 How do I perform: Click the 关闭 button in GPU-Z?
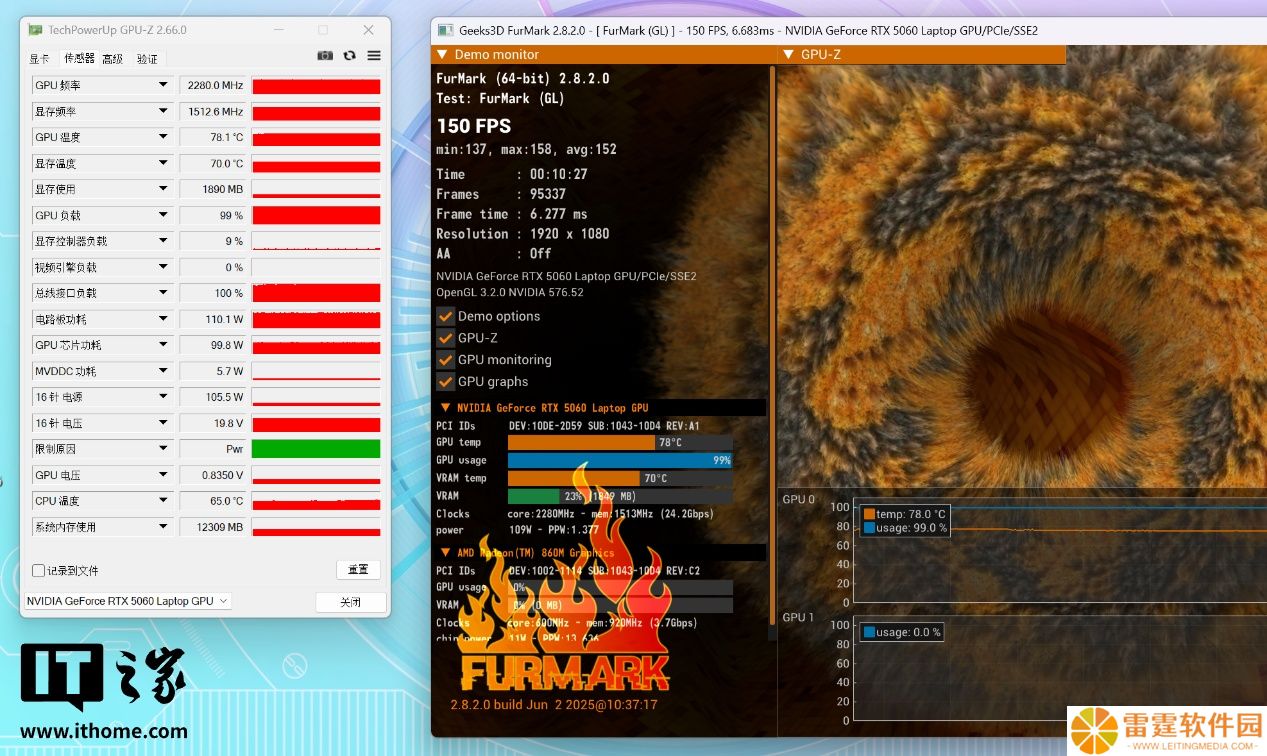(x=350, y=602)
